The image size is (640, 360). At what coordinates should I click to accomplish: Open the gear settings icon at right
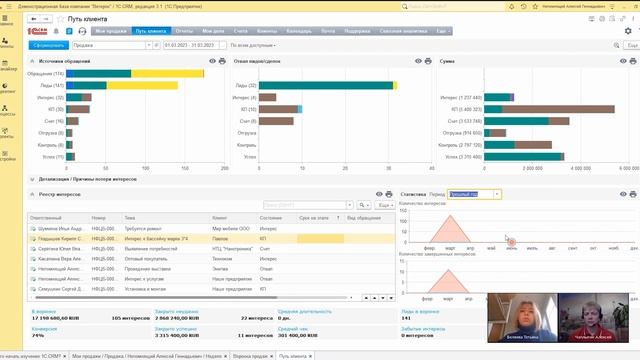(628, 31)
